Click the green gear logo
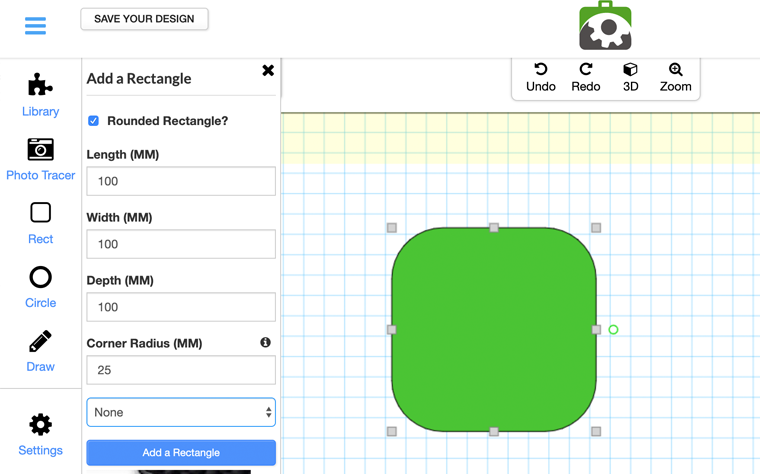 click(x=605, y=25)
